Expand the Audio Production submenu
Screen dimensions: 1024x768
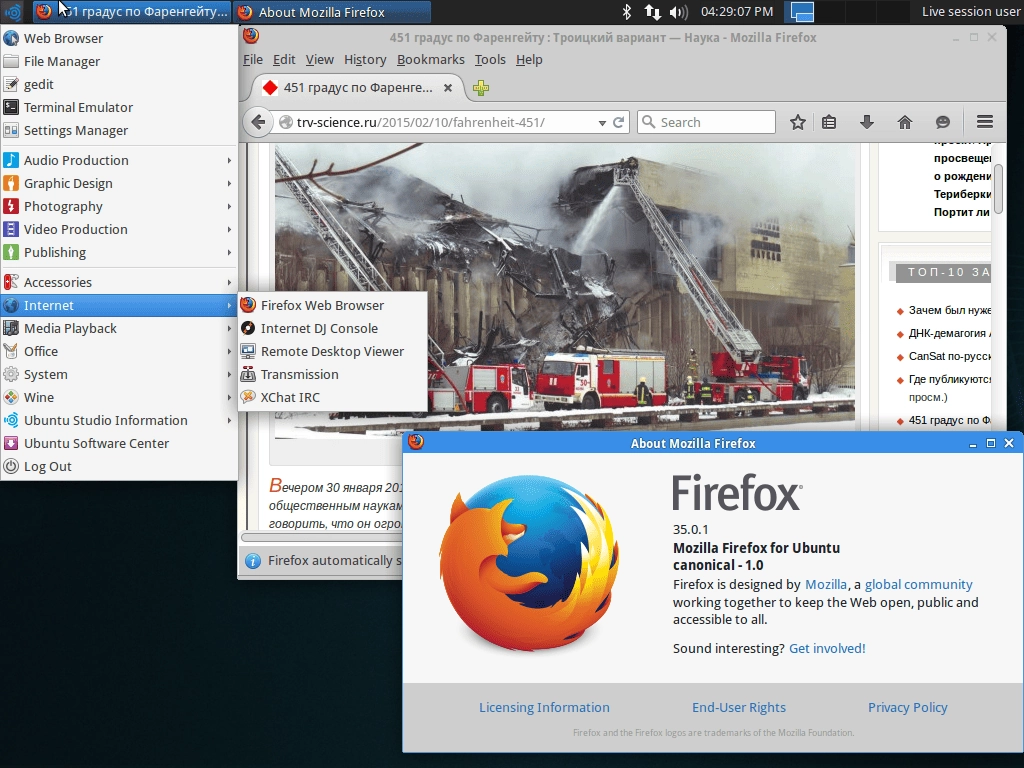pos(119,160)
